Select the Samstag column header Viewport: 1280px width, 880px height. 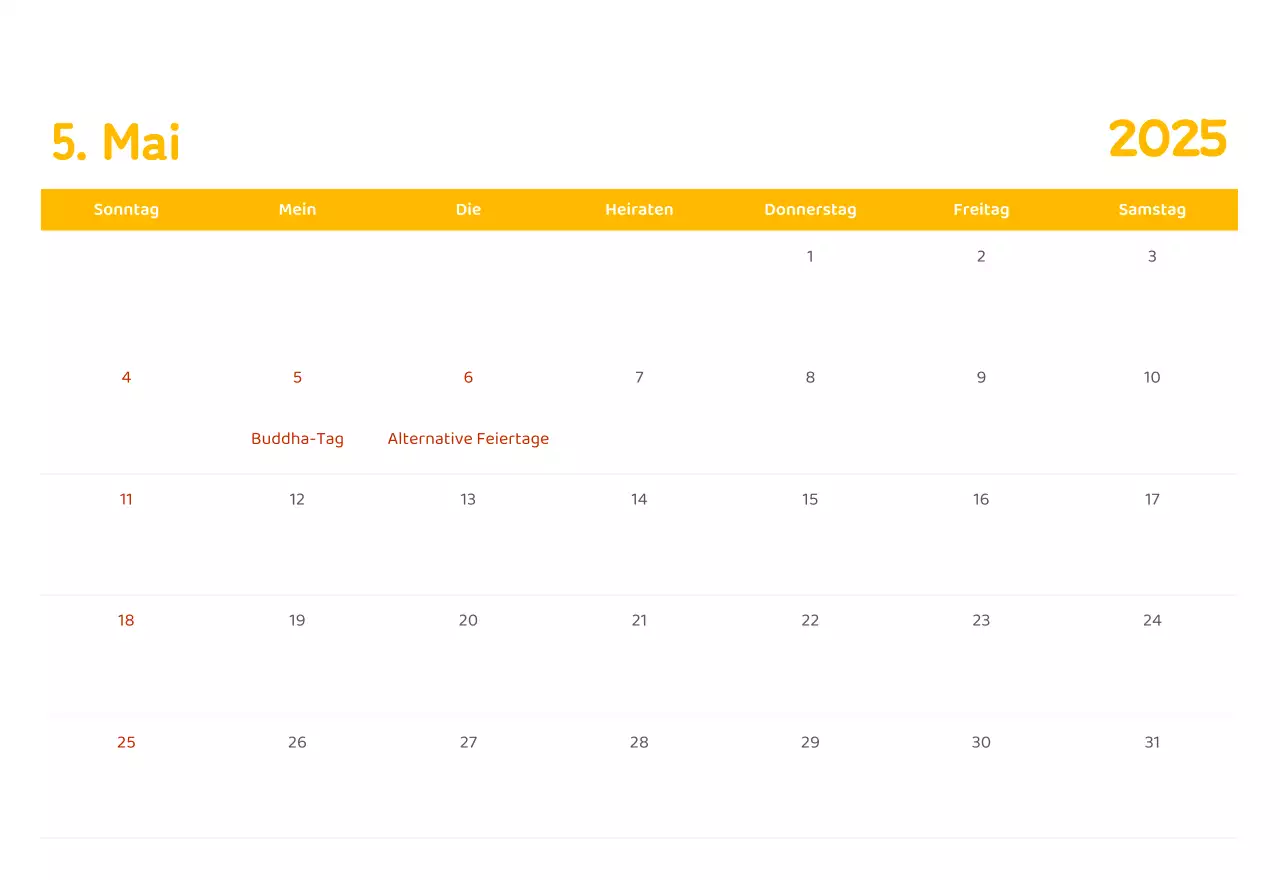click(x=1152, y=209)
